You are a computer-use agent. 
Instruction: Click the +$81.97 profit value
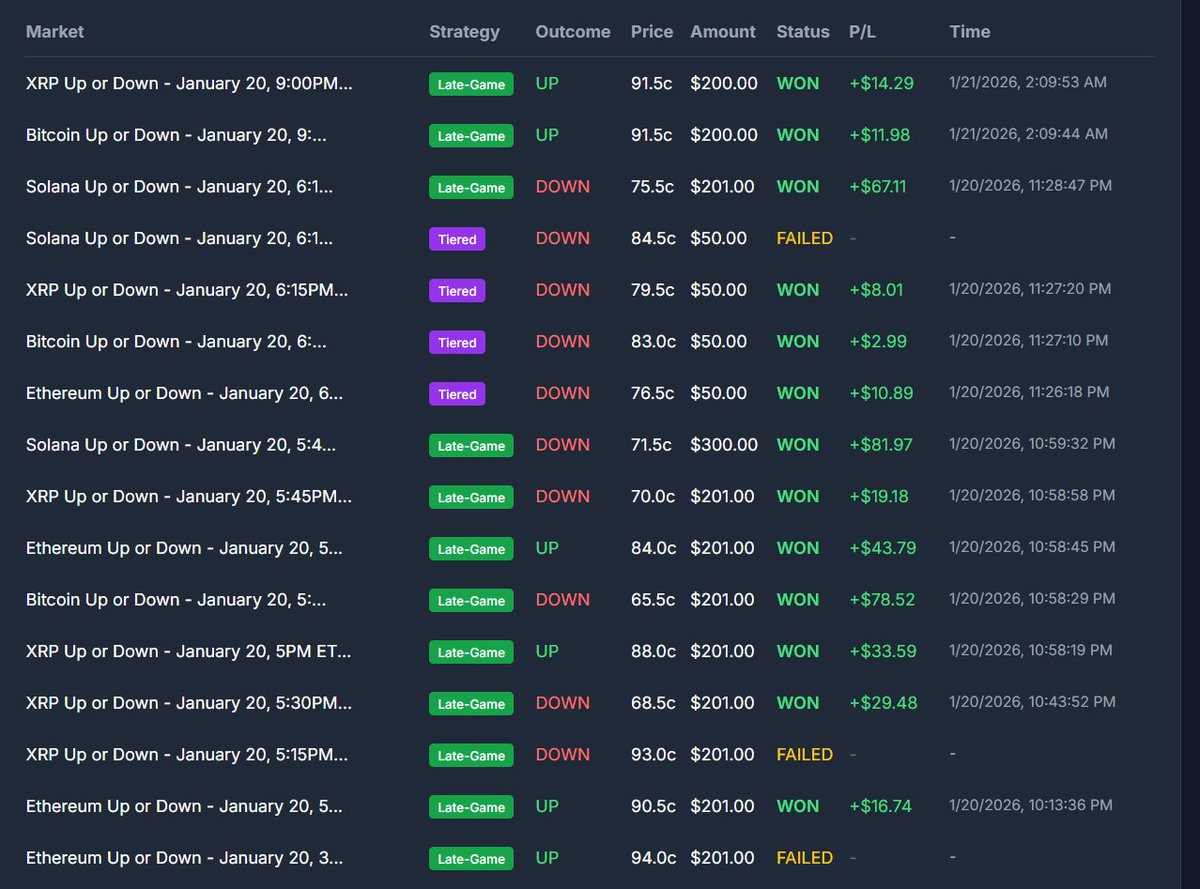(x=881, y=444)
